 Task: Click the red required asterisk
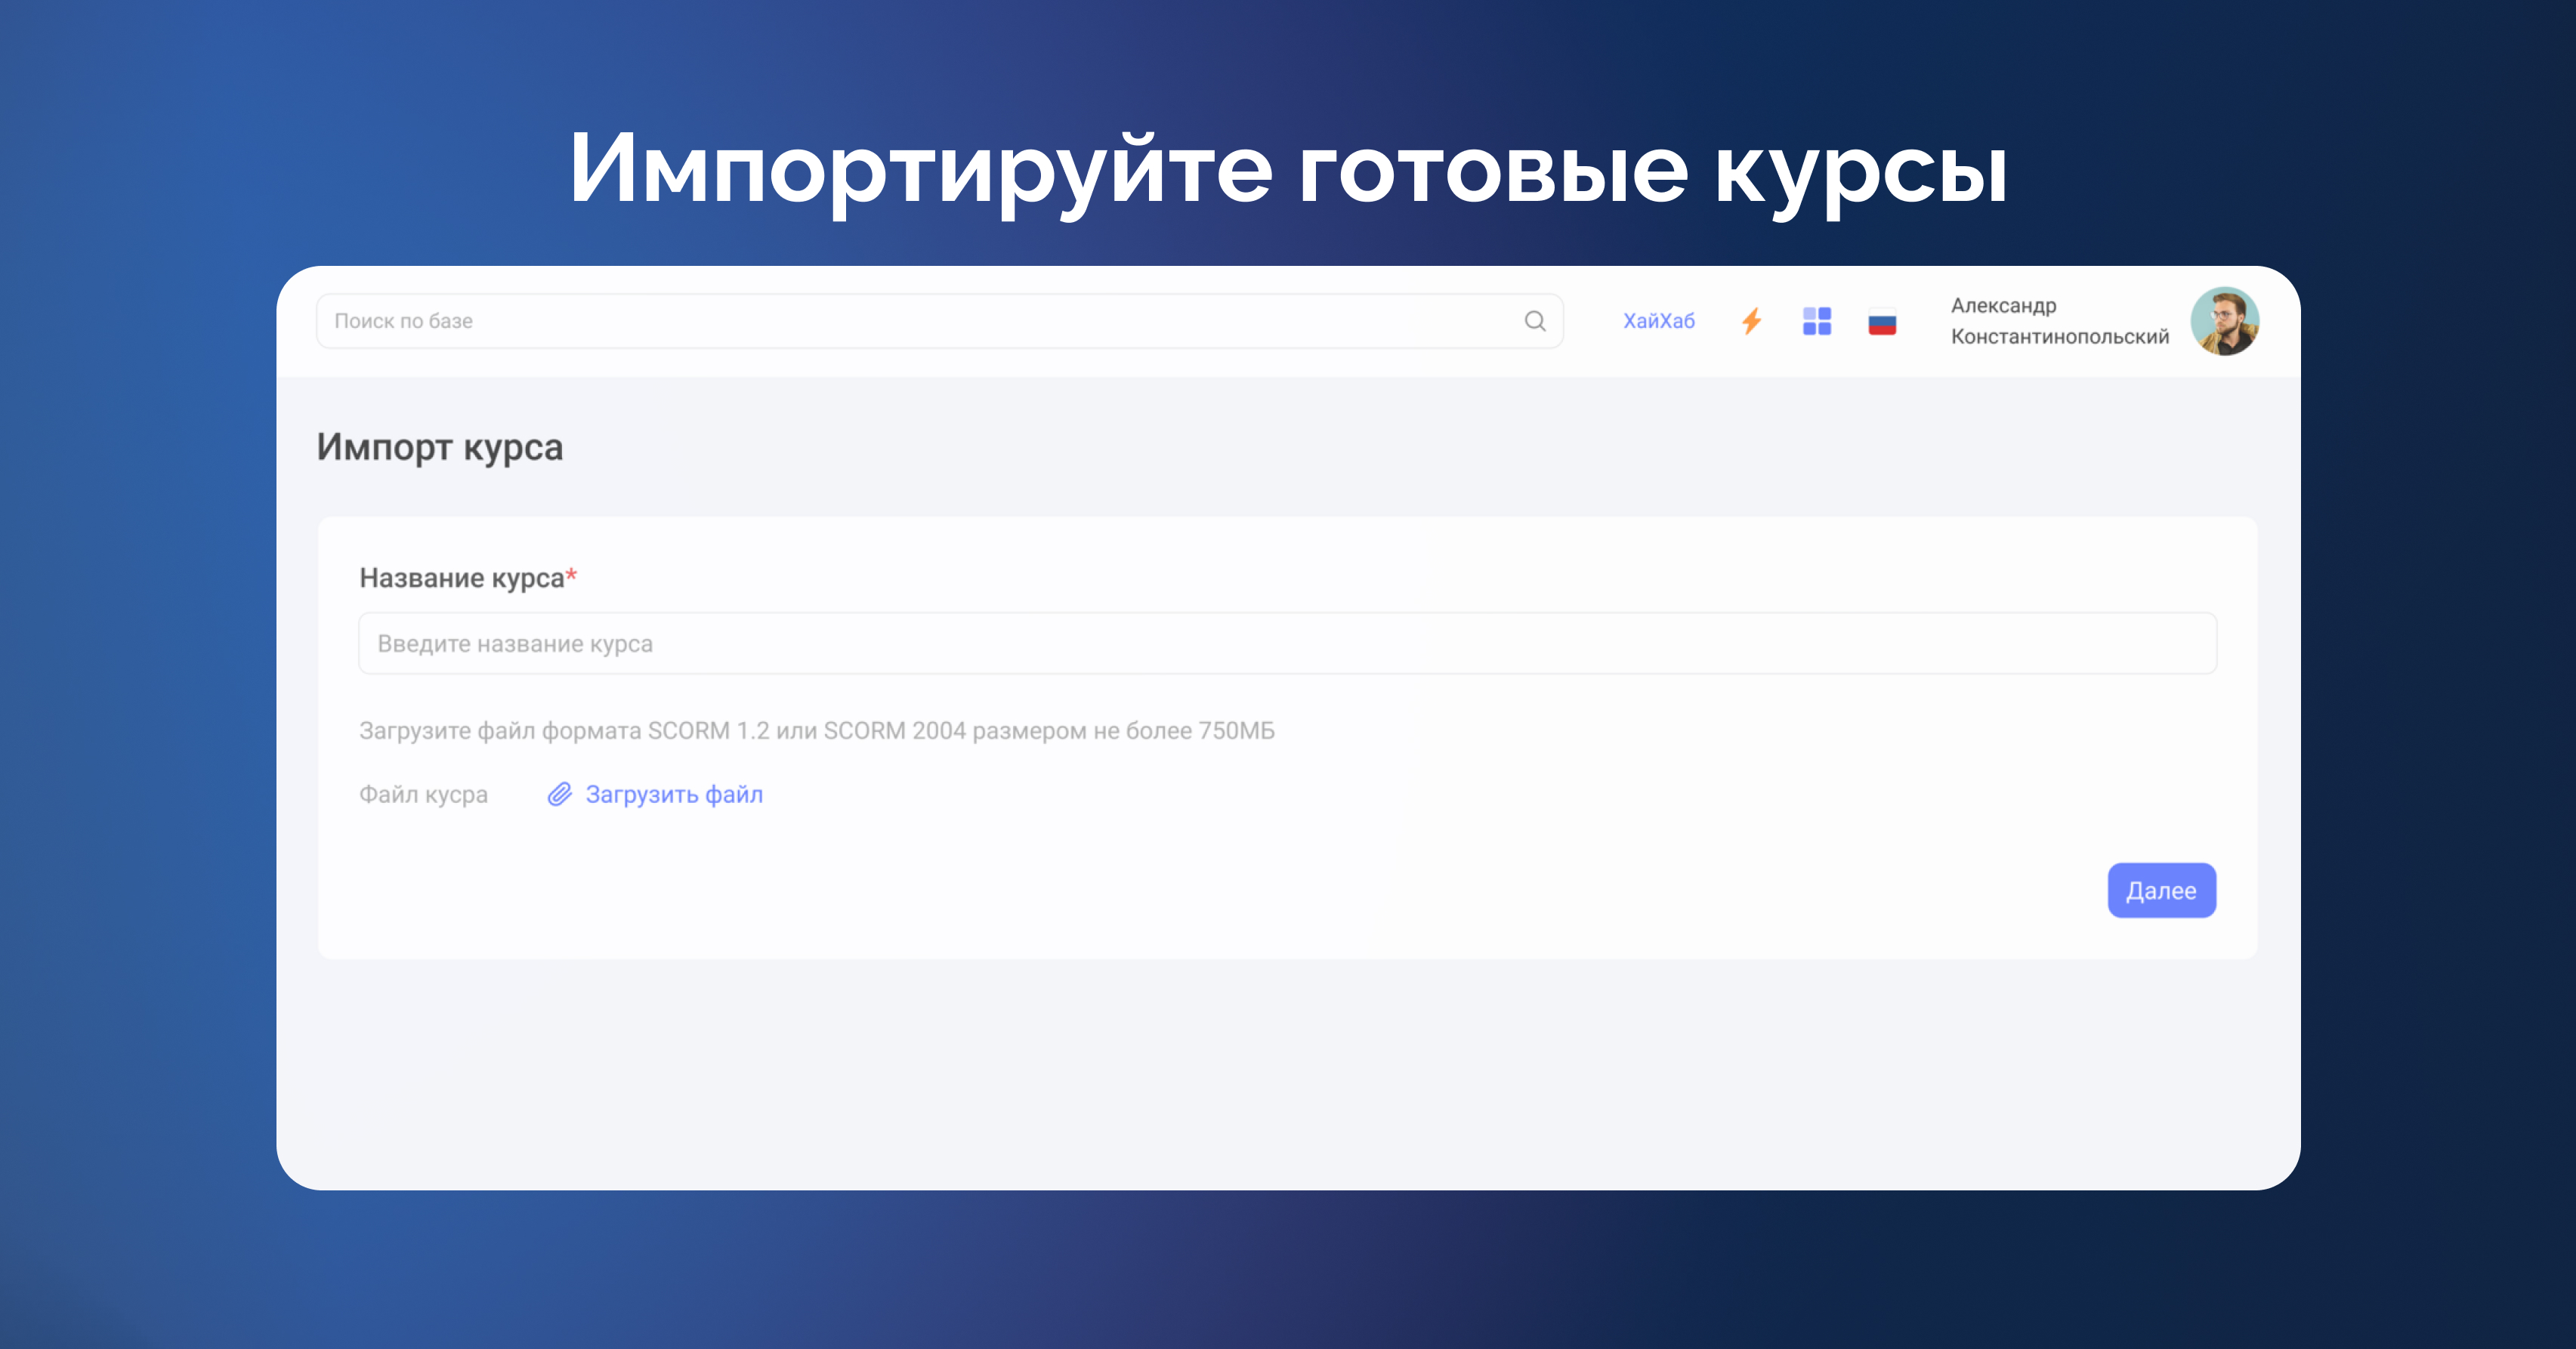(x=571, y=575)
